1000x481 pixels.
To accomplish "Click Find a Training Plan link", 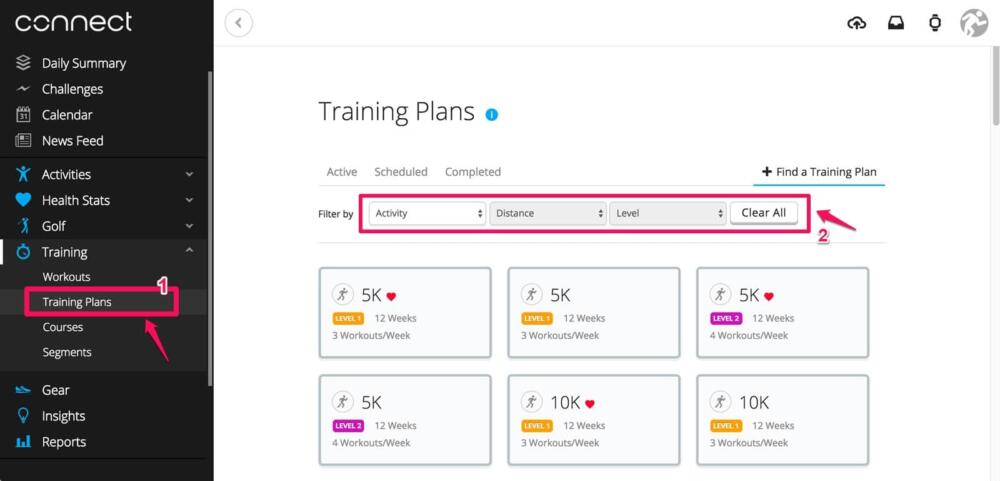I will pyautogui.click(x=819, y=172).
